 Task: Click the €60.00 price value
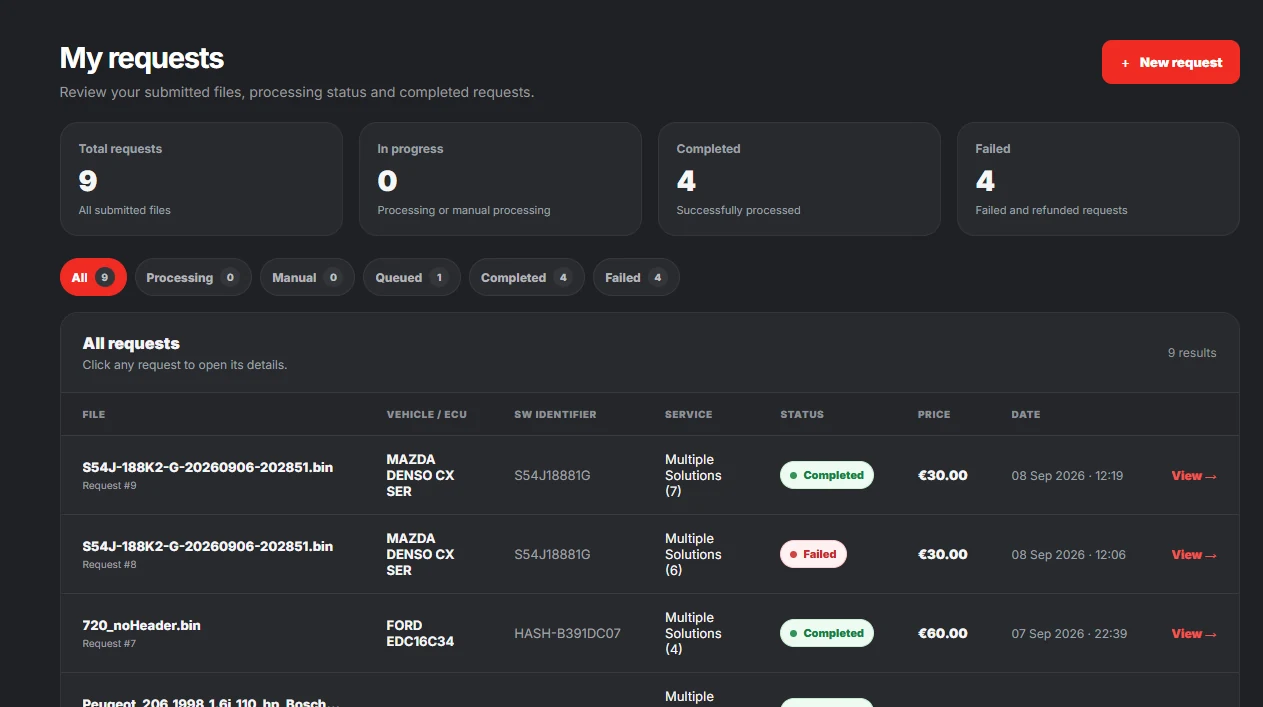pos(943,634)
